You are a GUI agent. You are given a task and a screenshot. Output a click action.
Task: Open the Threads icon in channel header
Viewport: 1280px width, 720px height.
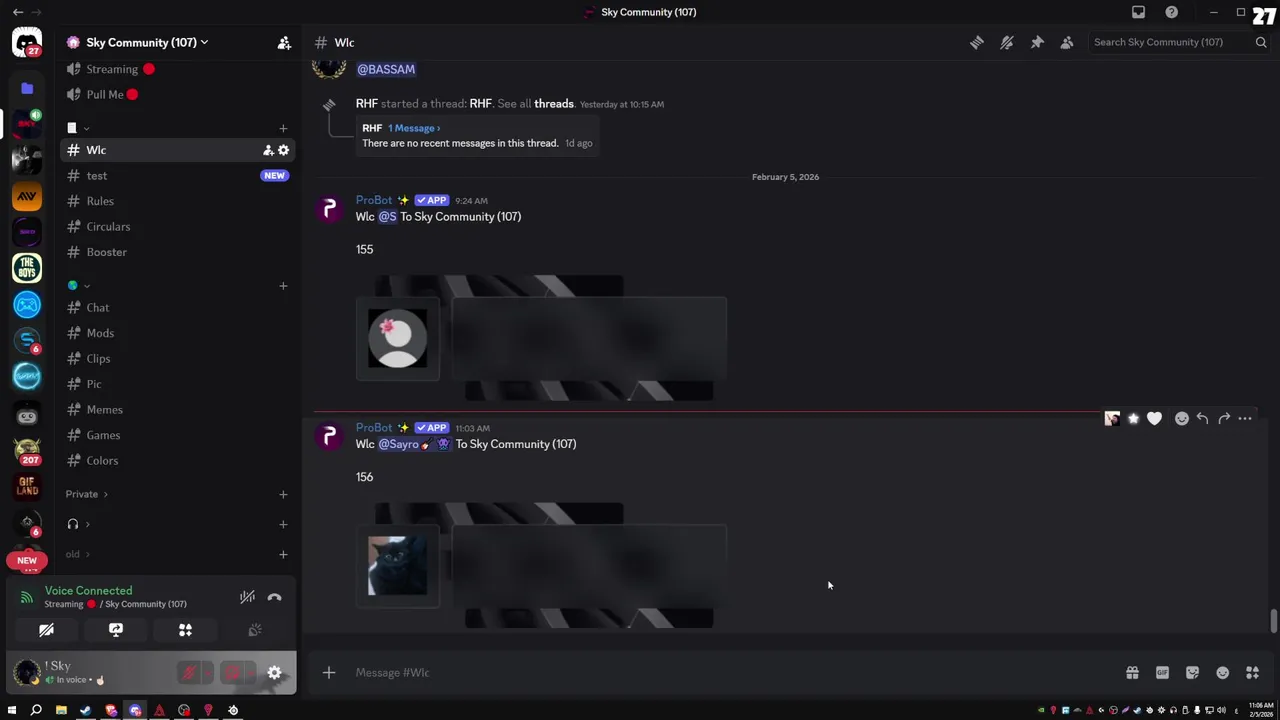point(977,42)
